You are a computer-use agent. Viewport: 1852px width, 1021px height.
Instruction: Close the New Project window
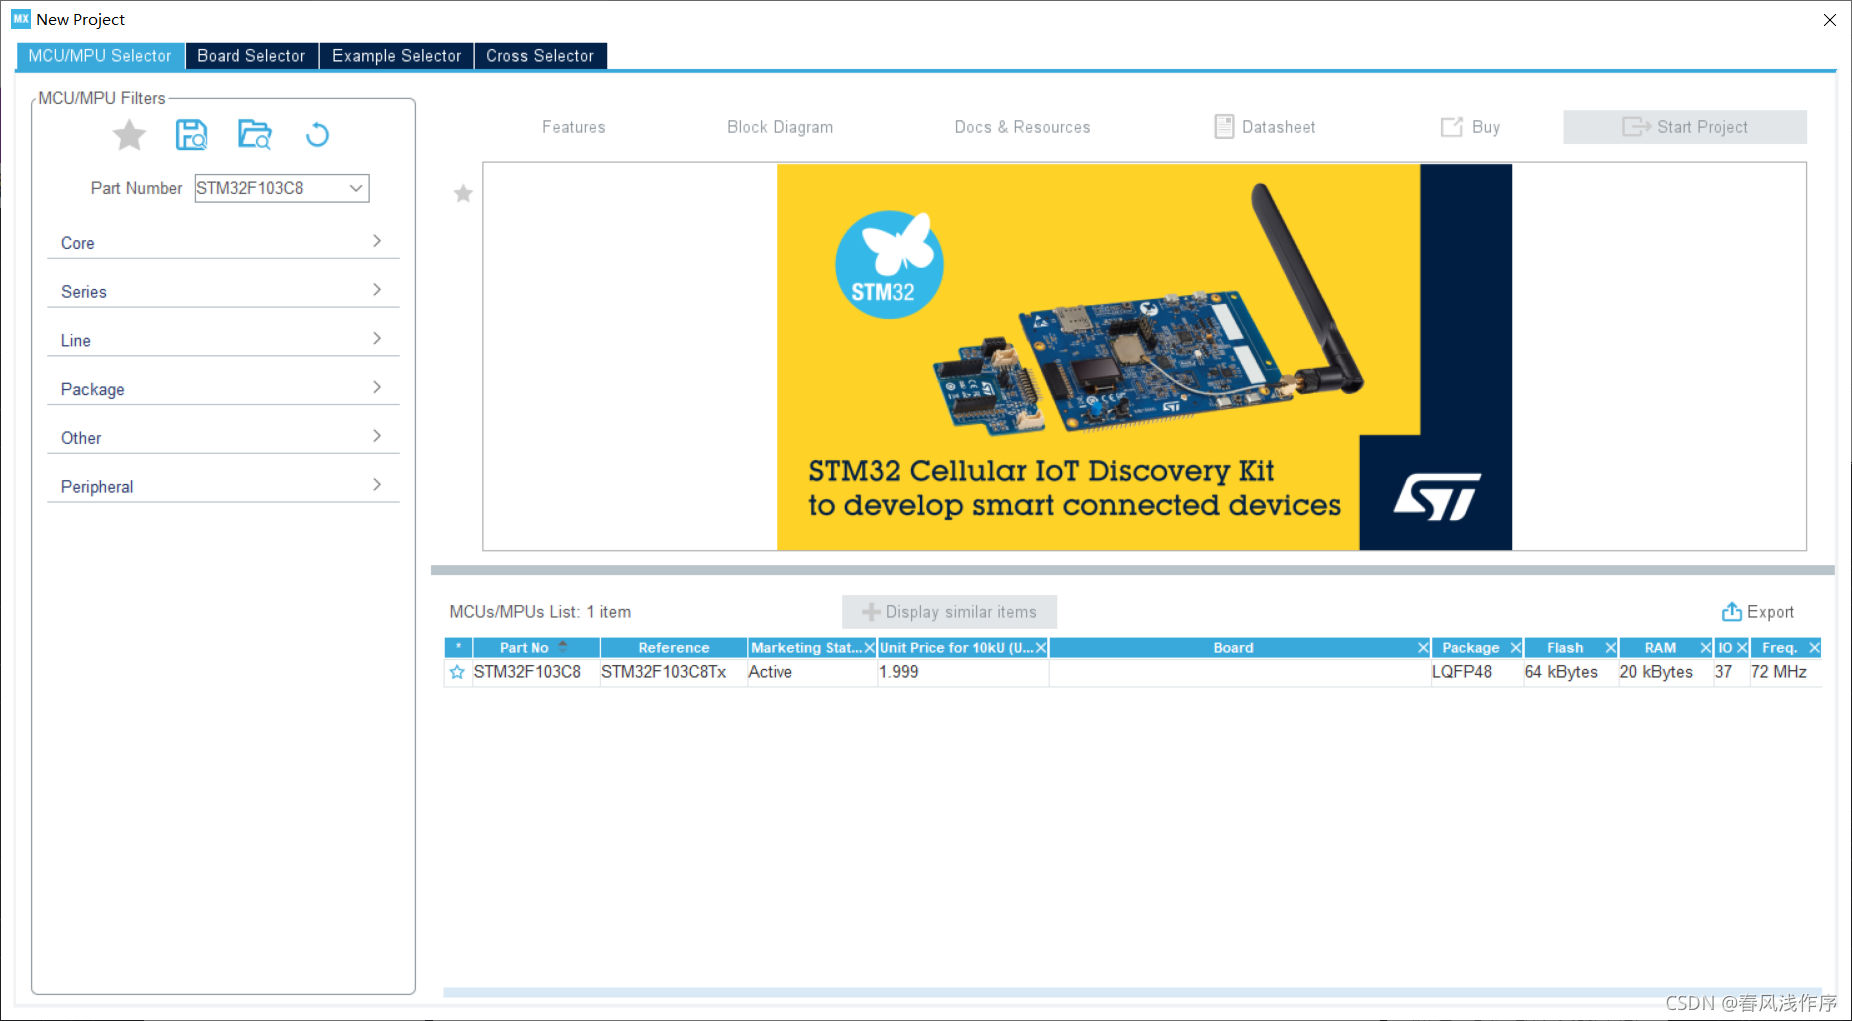[x=1829, y=20]
